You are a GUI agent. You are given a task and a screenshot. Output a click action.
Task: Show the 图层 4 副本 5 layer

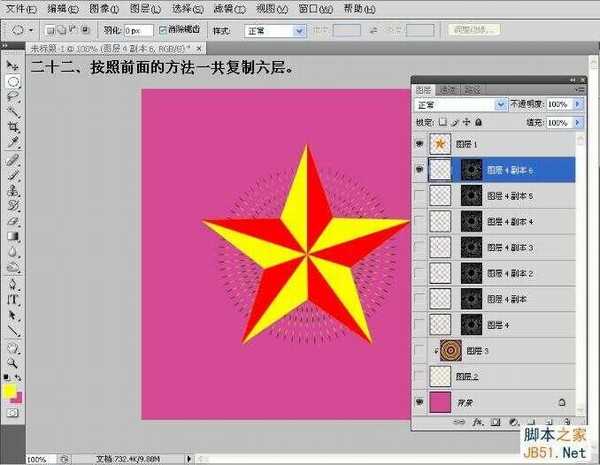coord(420,196)
